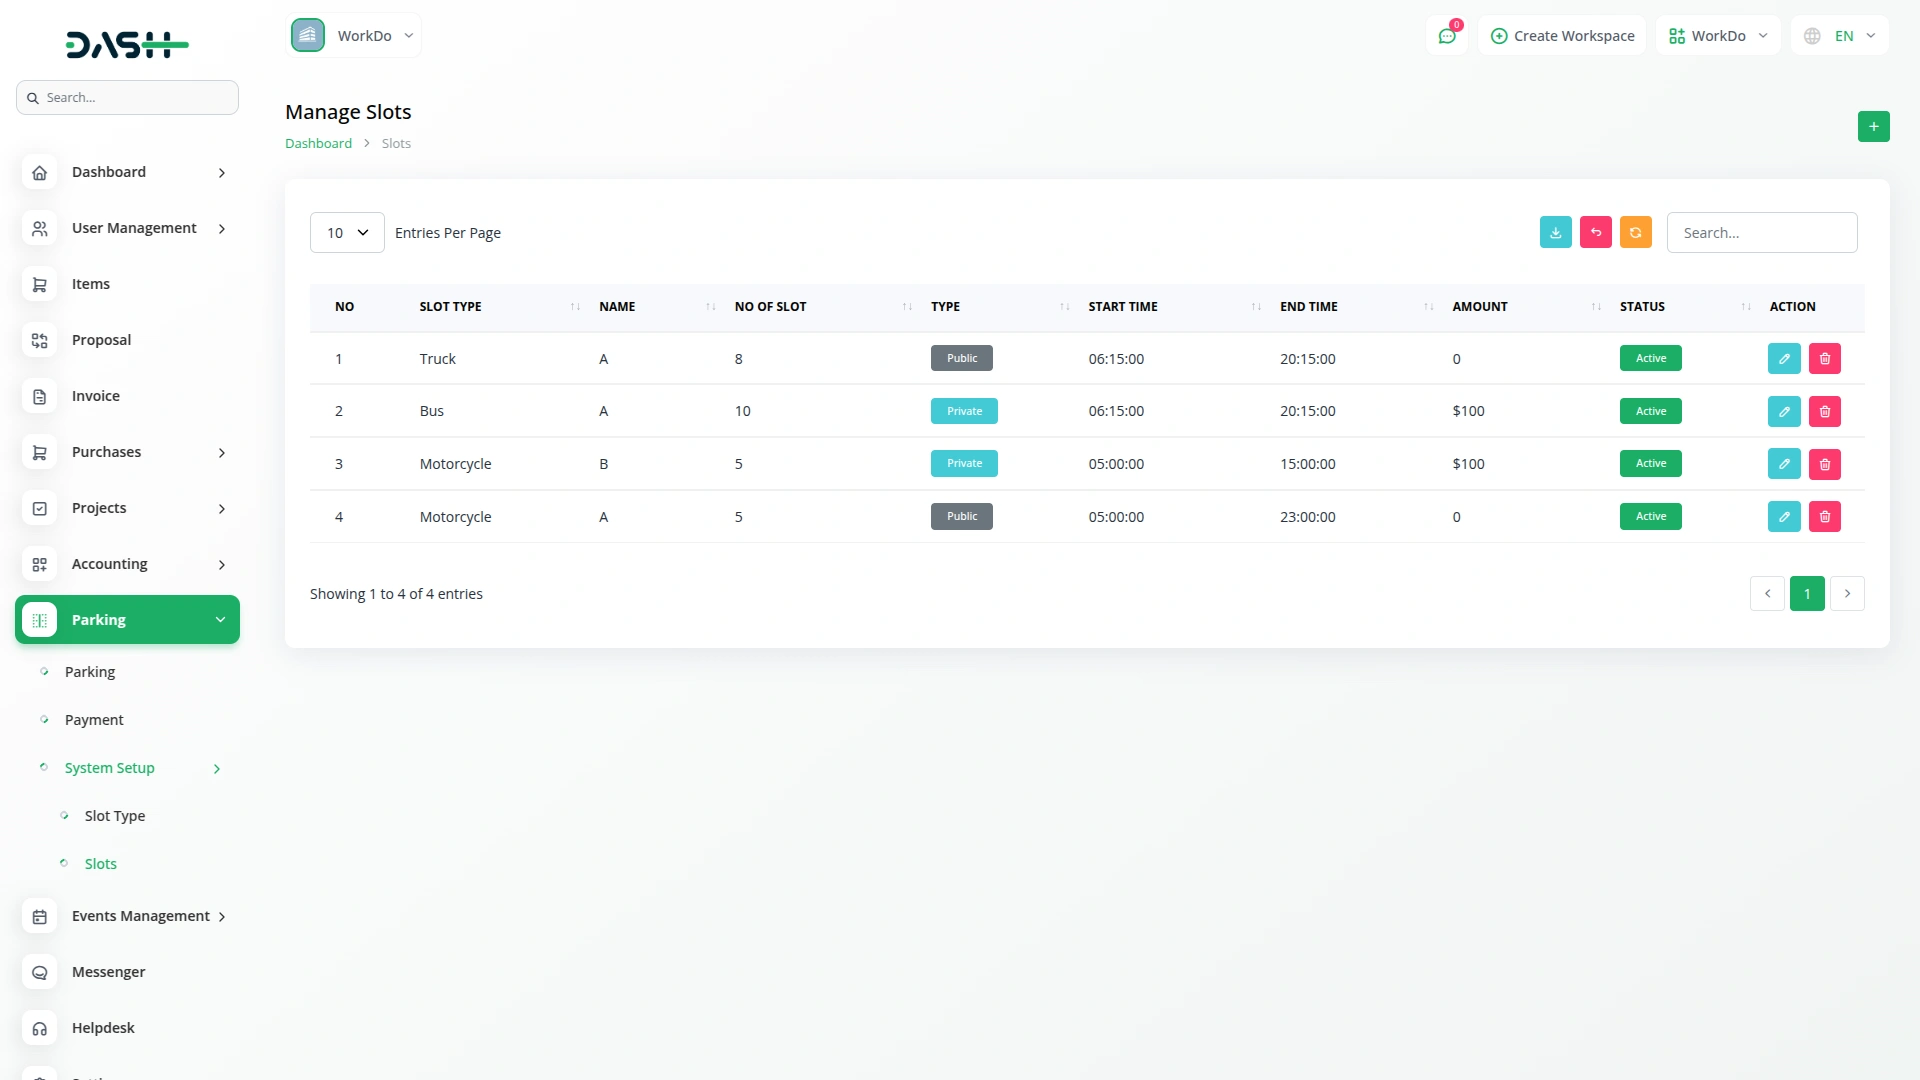The width and height of the screenshot is (1920, 1080).
Task: Delete the Bus slot row
Action: [1824, 411]
